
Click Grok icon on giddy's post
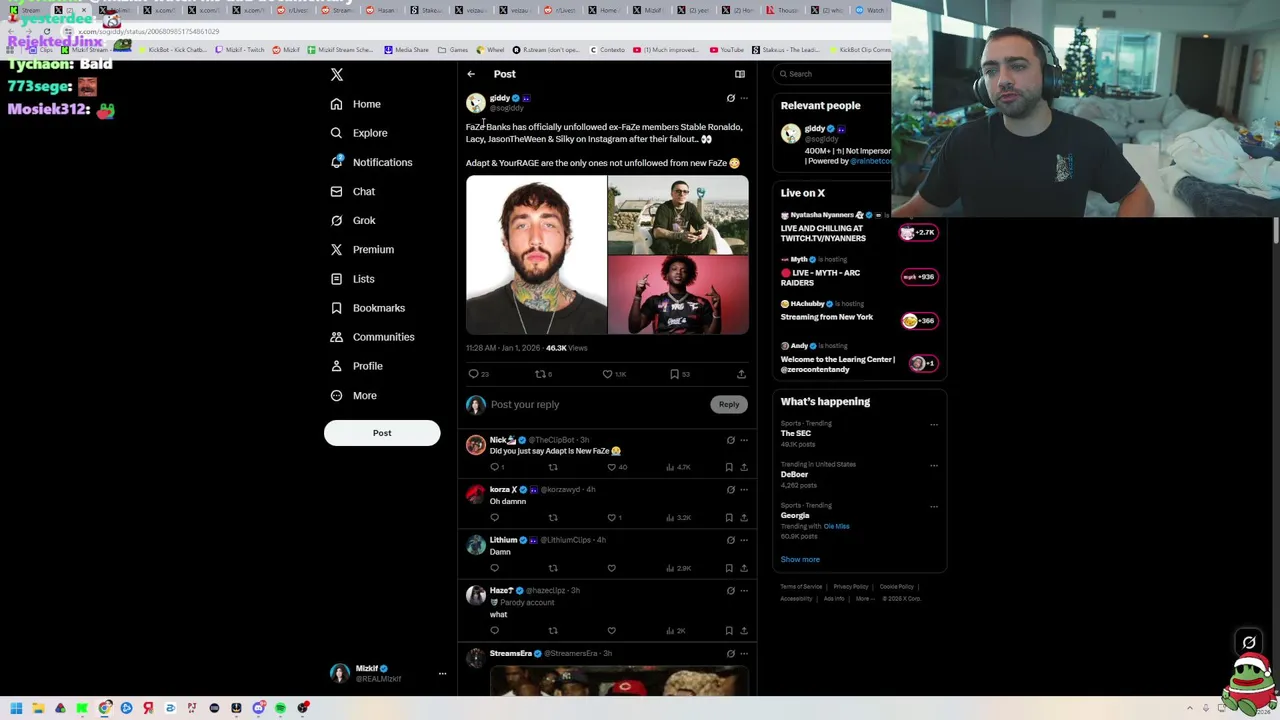[731, 99]
